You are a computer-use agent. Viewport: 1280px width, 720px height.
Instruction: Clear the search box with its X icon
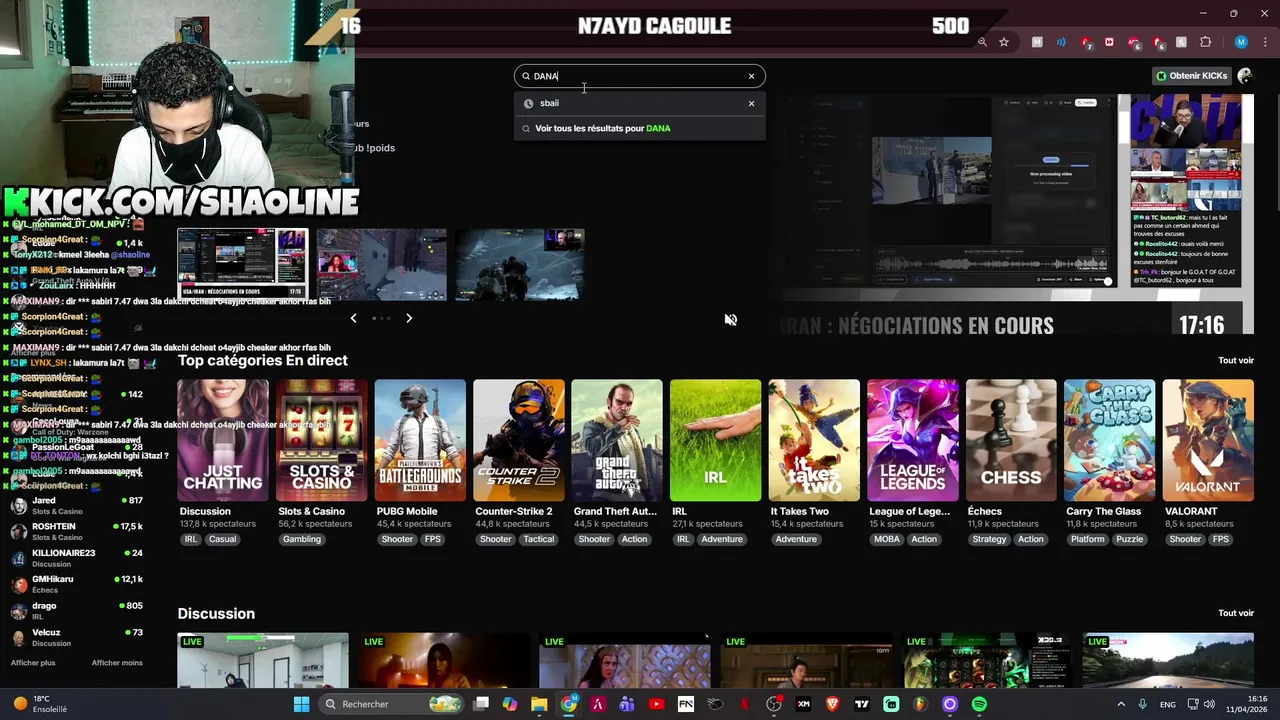[x=751, y=76]
